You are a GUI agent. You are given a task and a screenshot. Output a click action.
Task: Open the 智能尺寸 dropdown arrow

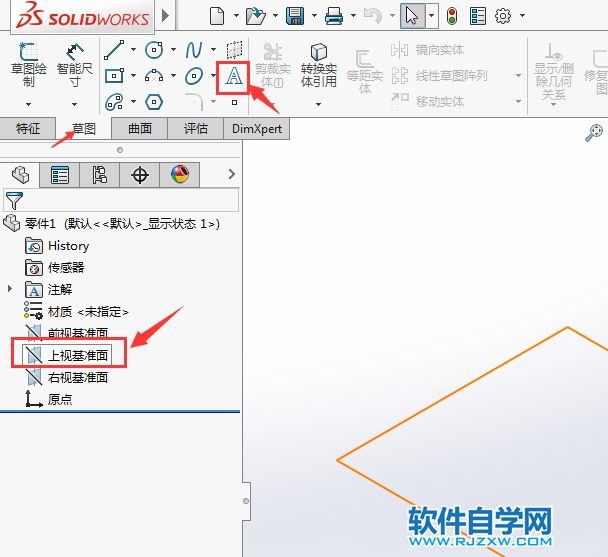pos(74,104)
